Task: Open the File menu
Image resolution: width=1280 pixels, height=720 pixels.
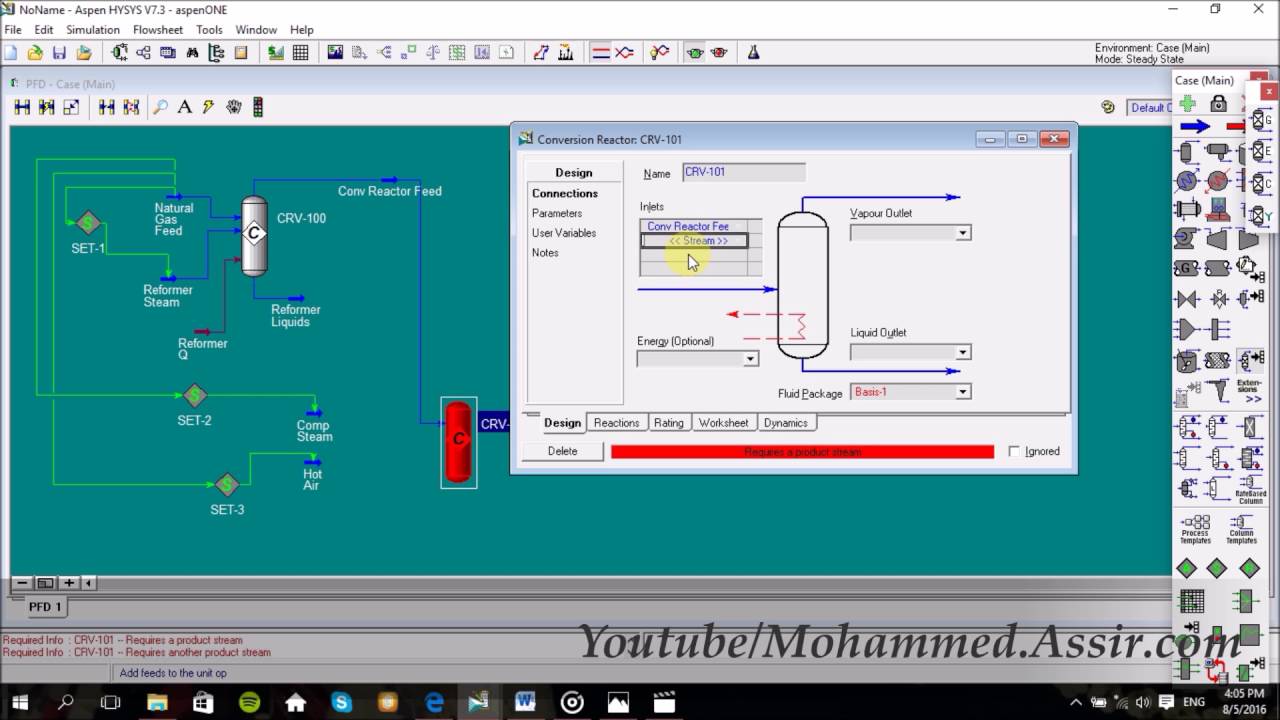Action: [x=13, y=30]
